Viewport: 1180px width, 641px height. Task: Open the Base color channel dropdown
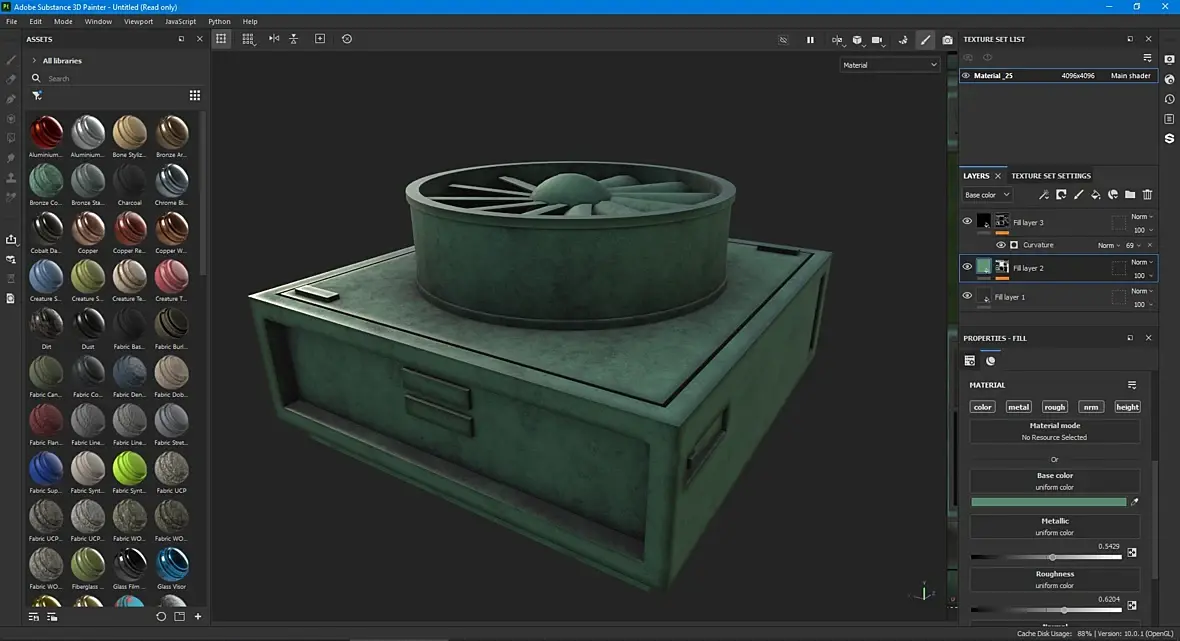(986, 195)
